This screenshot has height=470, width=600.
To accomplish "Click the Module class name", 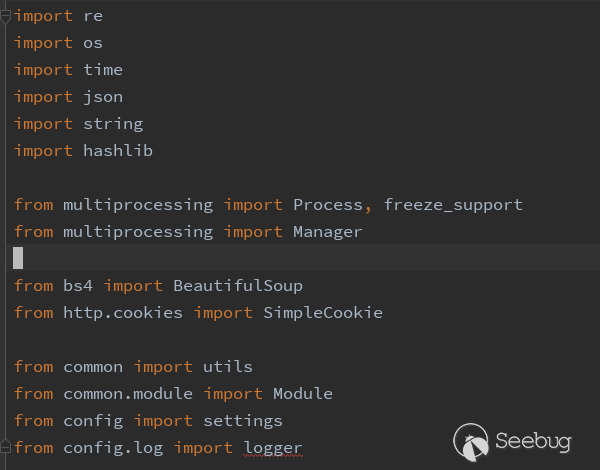I will [303, 394].
